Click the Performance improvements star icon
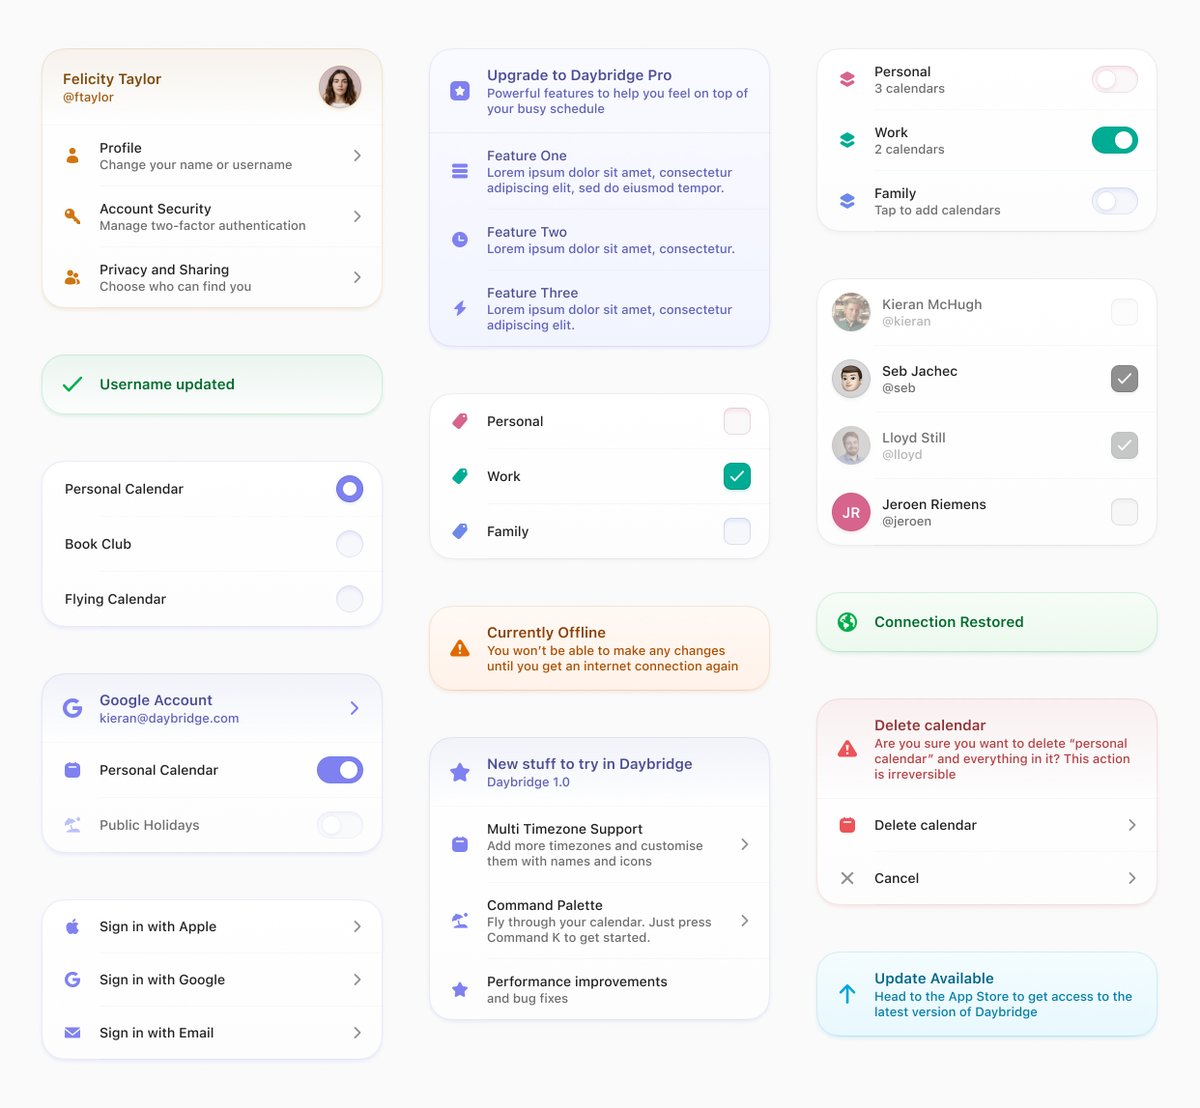This screenshot has height=1108, width=1200. click(460, 989)
